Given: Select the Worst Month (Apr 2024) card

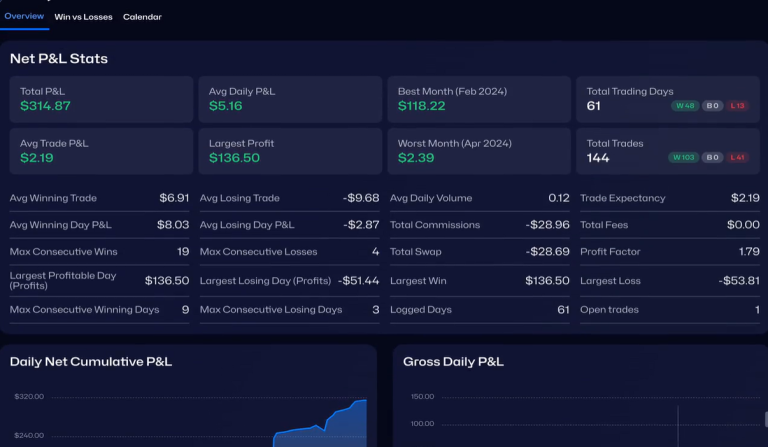Looking at the screenshot, I should [478, 151].
